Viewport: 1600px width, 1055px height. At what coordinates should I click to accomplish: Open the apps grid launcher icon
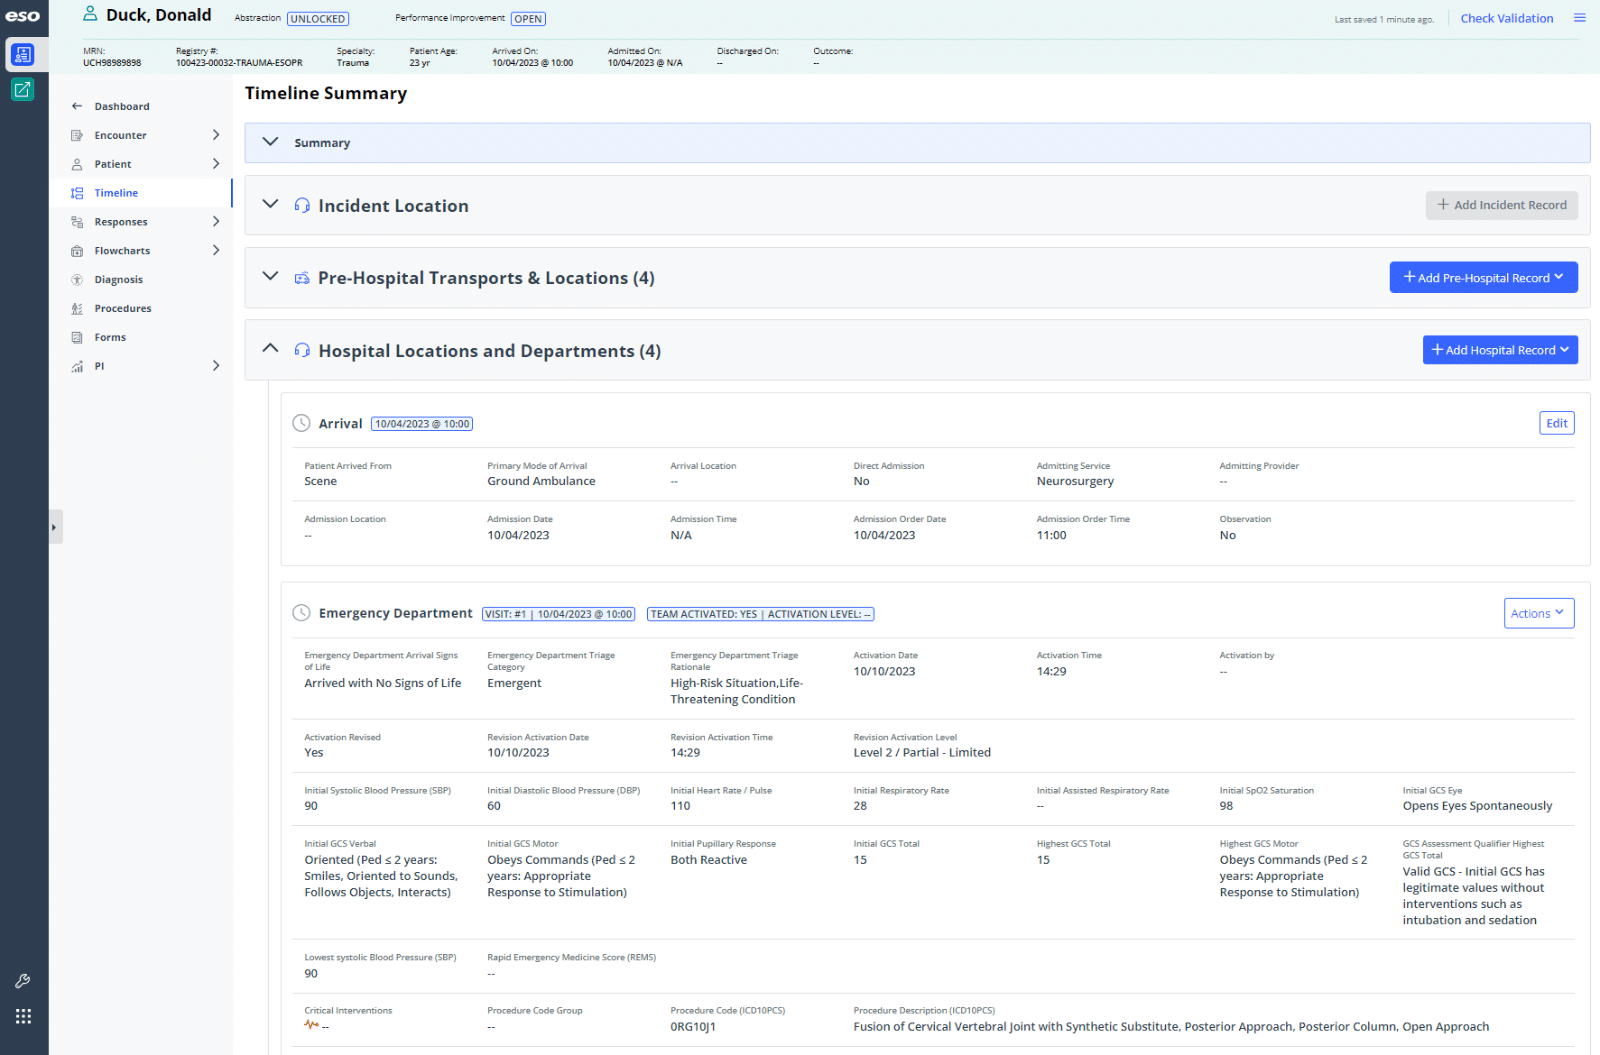pyautogui.click(x=23, y=1016)
